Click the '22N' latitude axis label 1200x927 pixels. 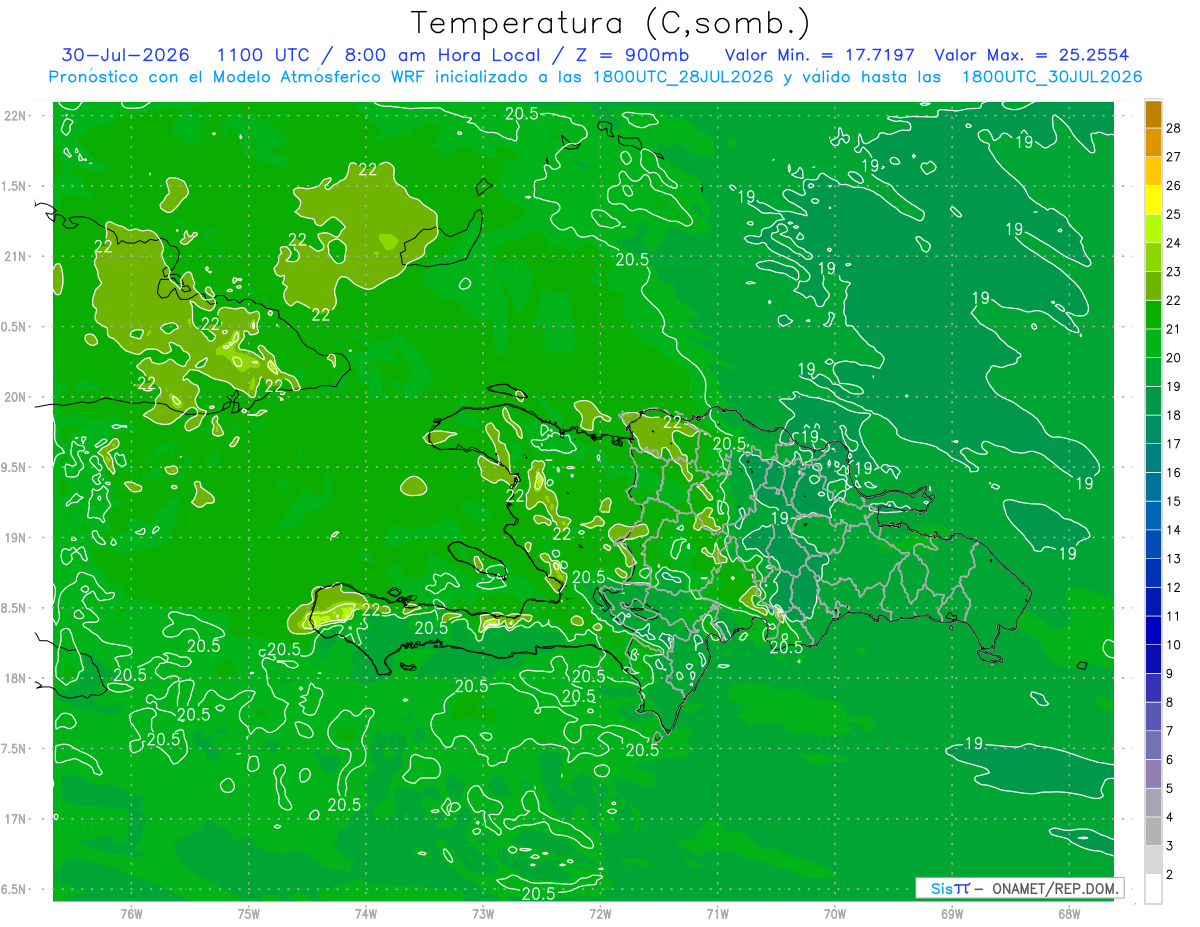[15, 116]
